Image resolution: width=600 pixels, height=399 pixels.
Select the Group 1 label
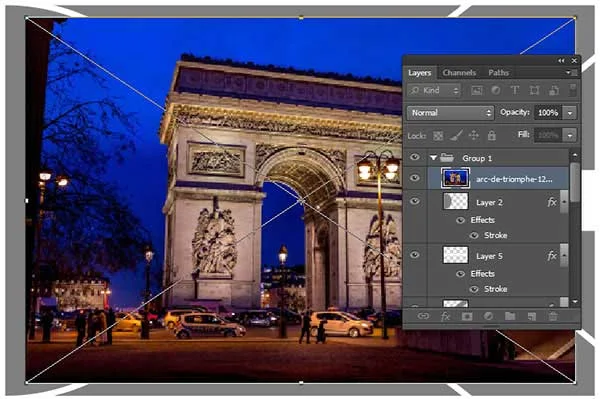pyautogui.click(x=477, y=158)
